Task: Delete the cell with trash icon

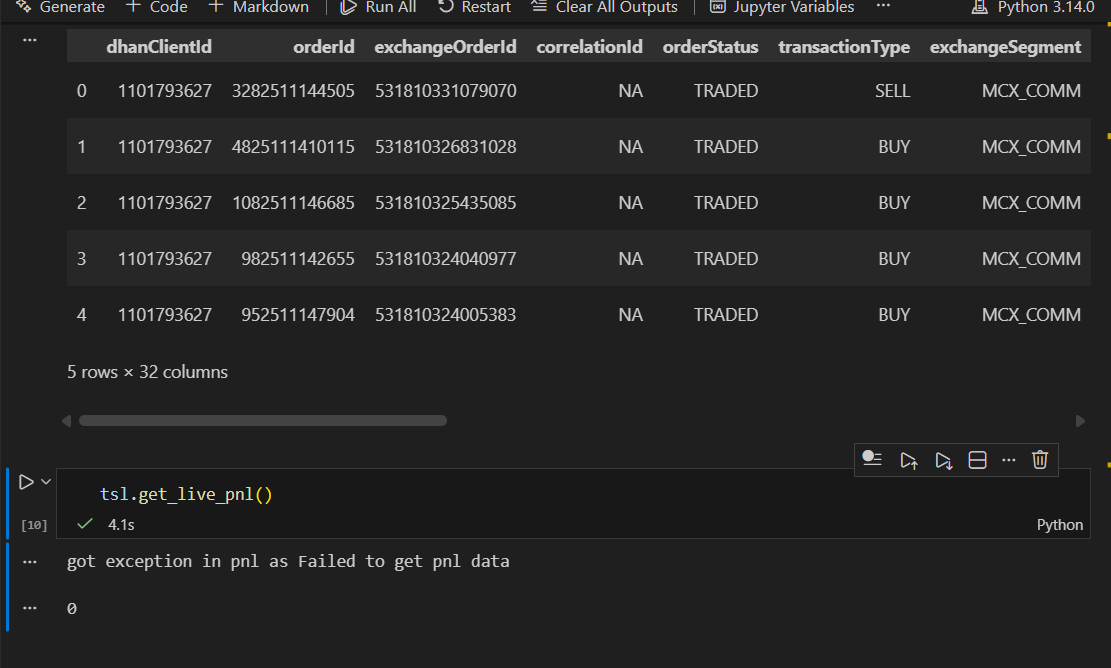Action: 1040,460
